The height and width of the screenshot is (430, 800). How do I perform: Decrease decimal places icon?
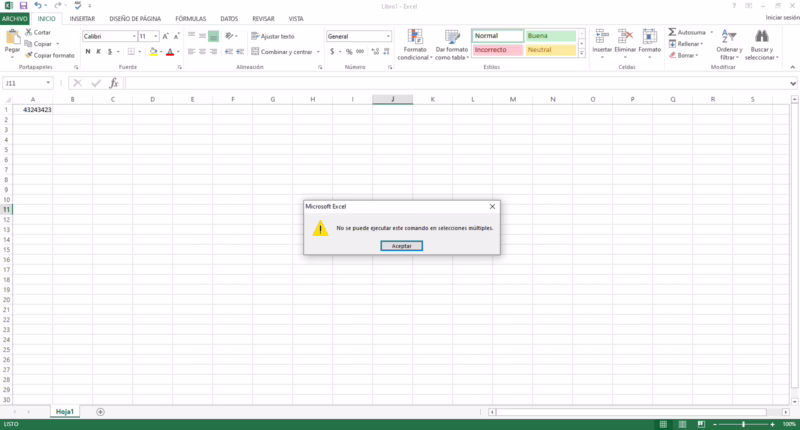tap(387, 52)
